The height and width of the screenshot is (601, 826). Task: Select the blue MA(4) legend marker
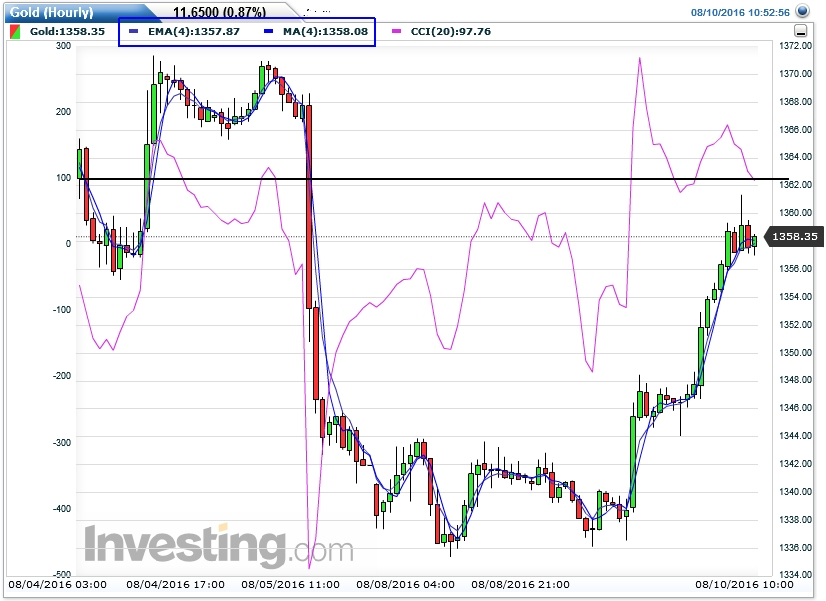[x=266, y=30]
